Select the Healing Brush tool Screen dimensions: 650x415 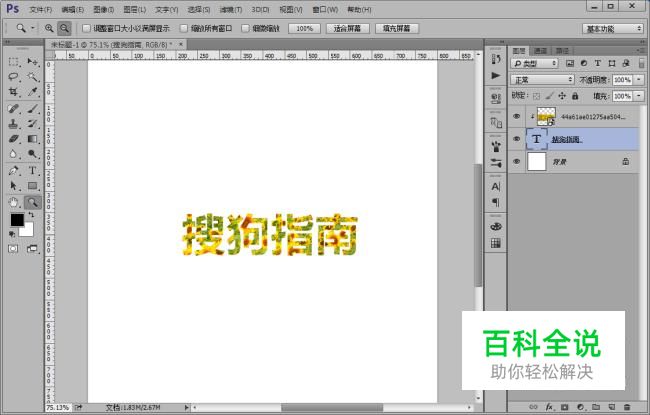(13, 109)
